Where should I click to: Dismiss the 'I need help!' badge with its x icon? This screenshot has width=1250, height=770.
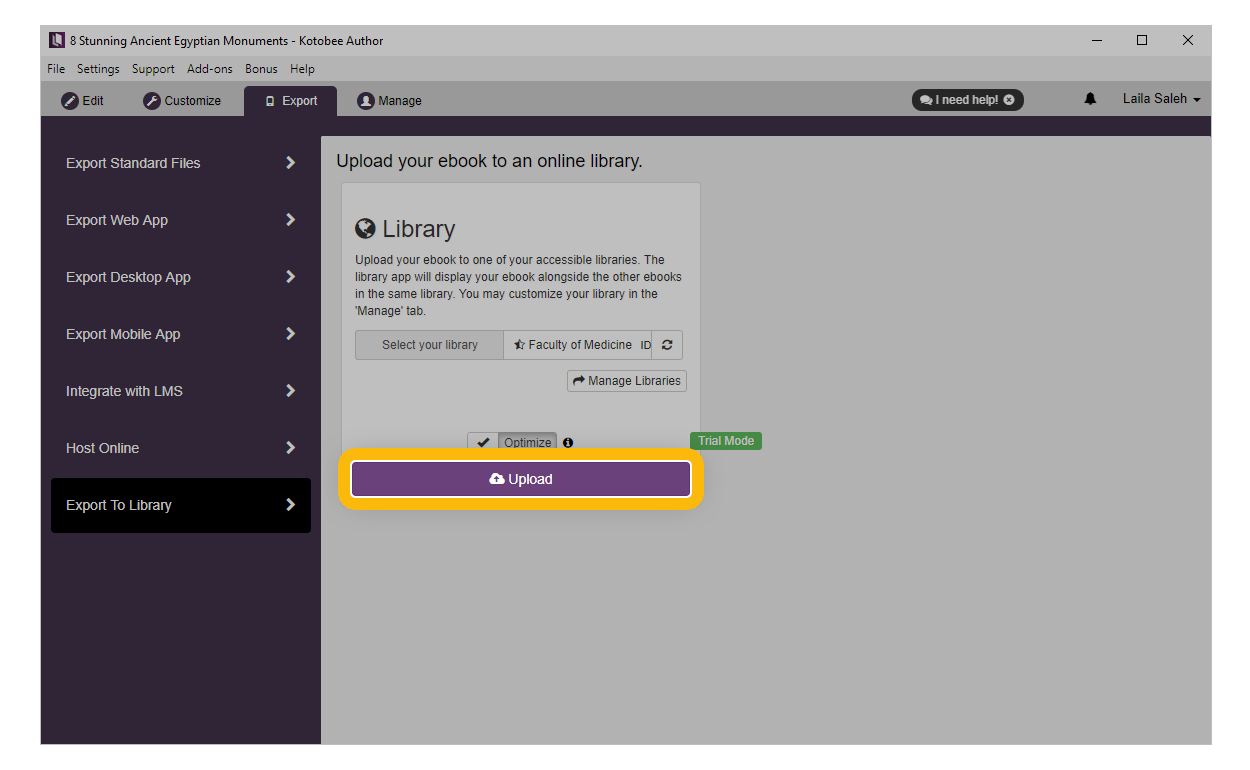pos(1009,100)
